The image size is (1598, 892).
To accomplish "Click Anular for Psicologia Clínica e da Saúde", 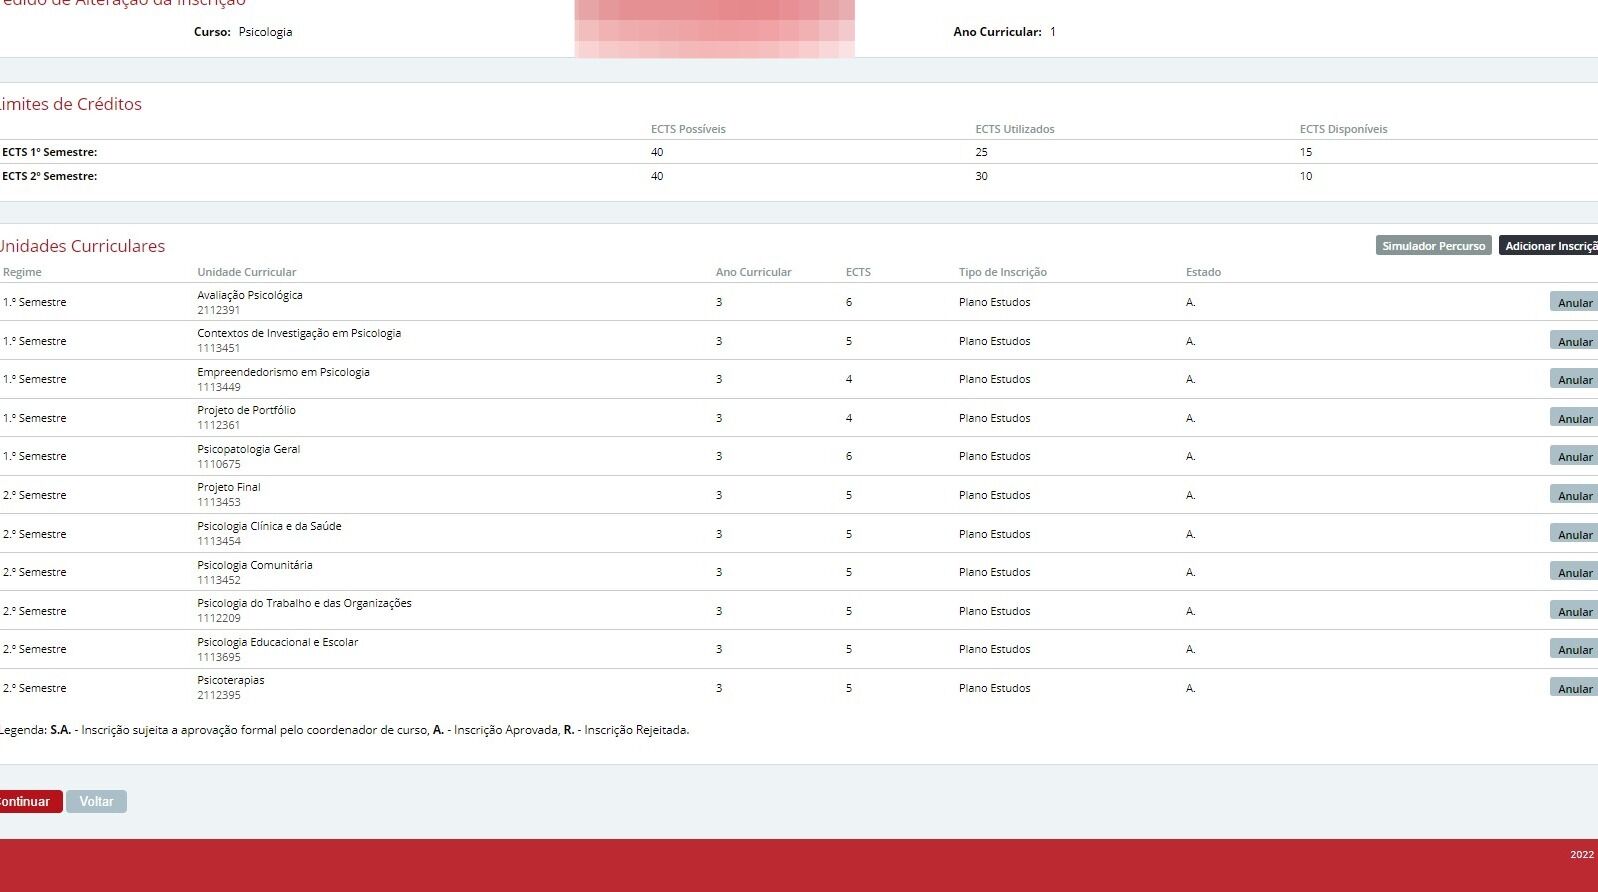I will click(x=1574, y=534).
